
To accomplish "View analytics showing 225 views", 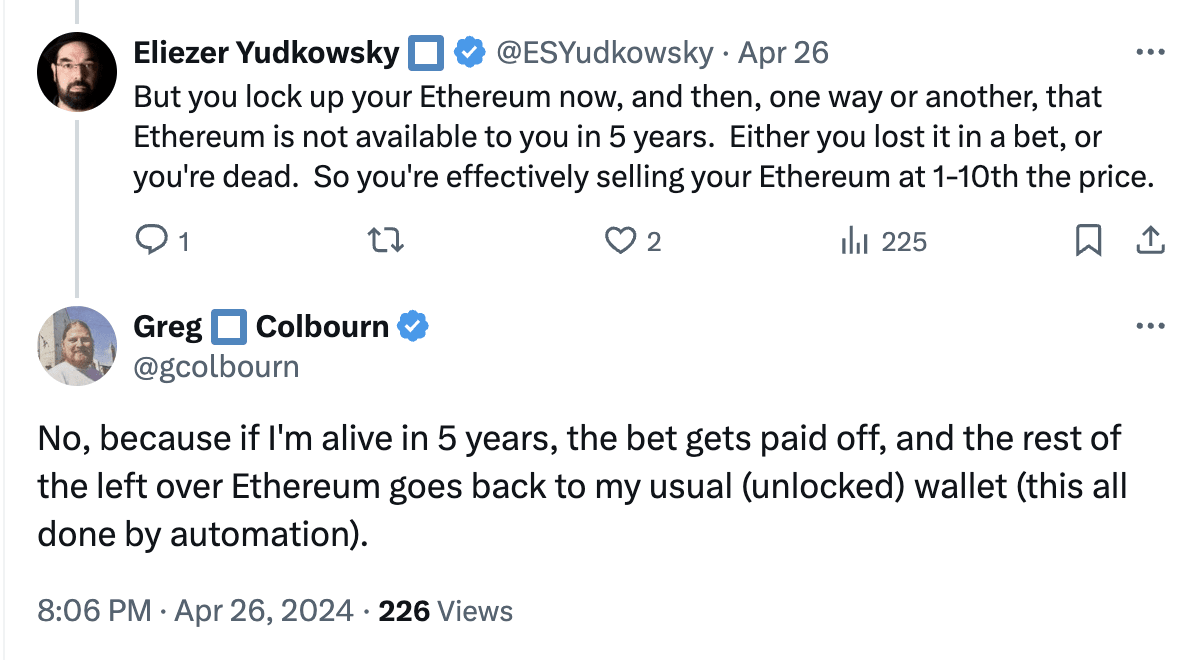I will 883,241.
